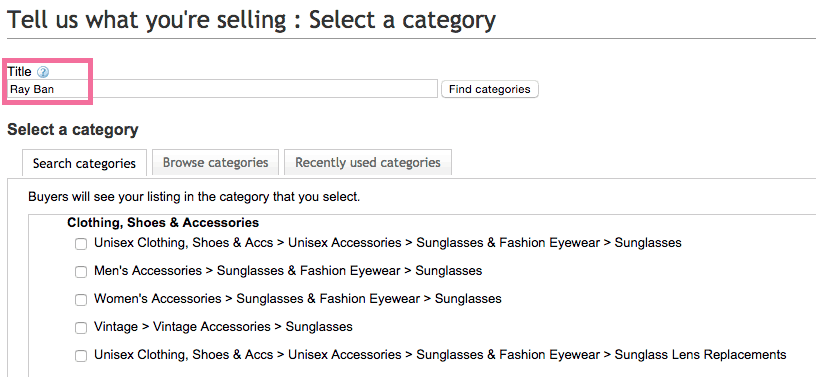Click the Title help question mark icon
Image resolution: width=816 pixels, height=377 pixels.
(43, 72)
